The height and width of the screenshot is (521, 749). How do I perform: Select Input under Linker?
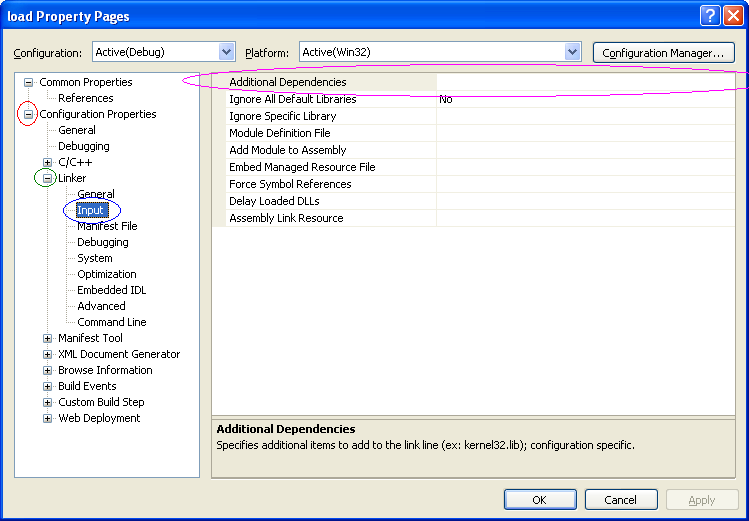[91, 210]
